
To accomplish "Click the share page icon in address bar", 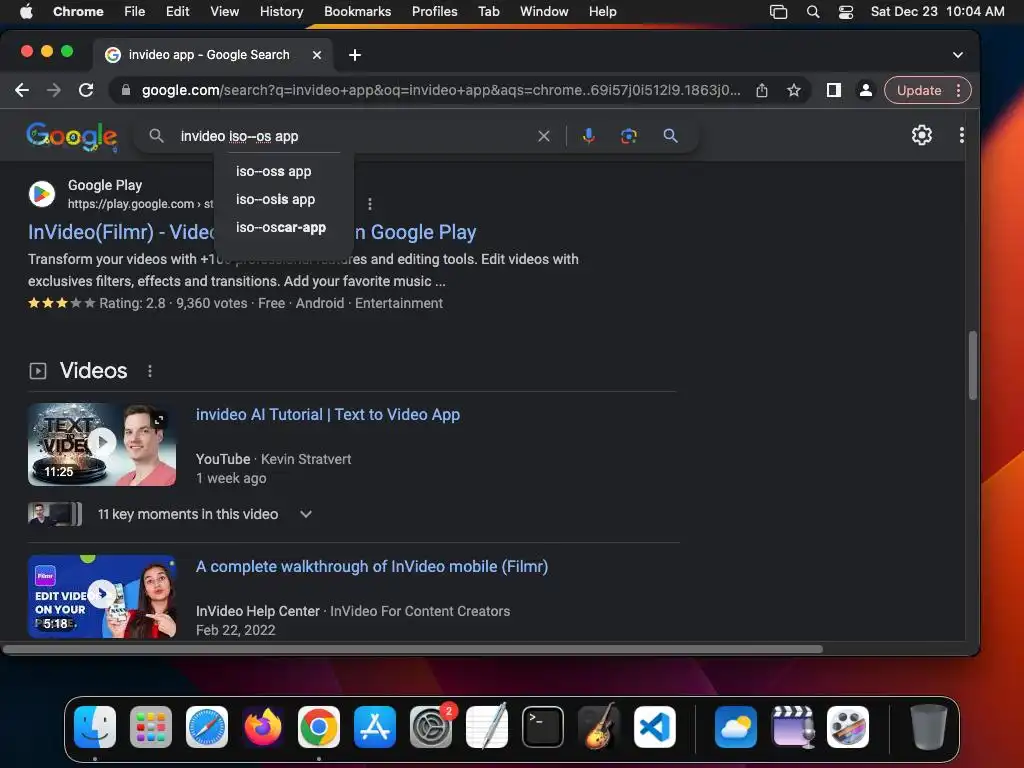I will (x=761, y=90).
